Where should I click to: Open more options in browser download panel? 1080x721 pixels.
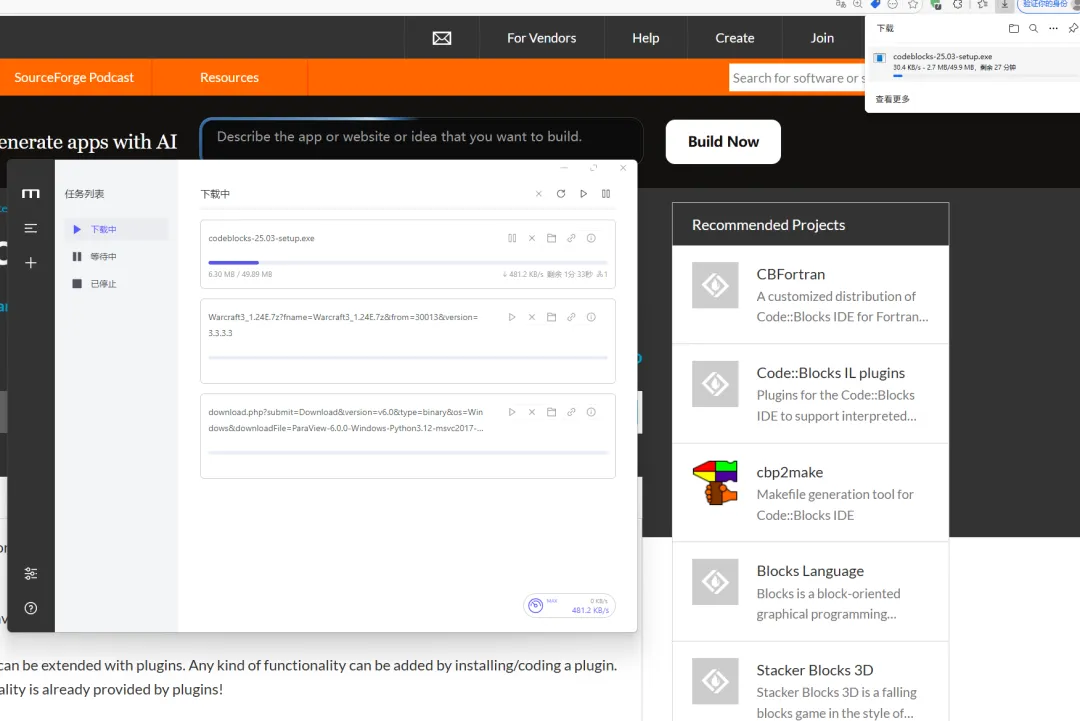1053,28
